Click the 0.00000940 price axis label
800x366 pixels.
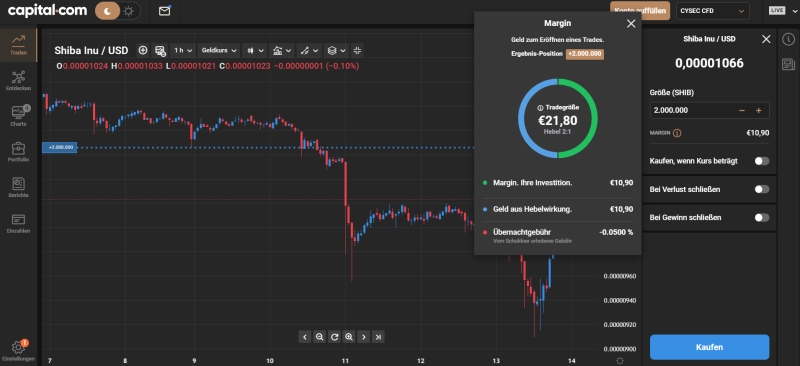pos(619,300)
